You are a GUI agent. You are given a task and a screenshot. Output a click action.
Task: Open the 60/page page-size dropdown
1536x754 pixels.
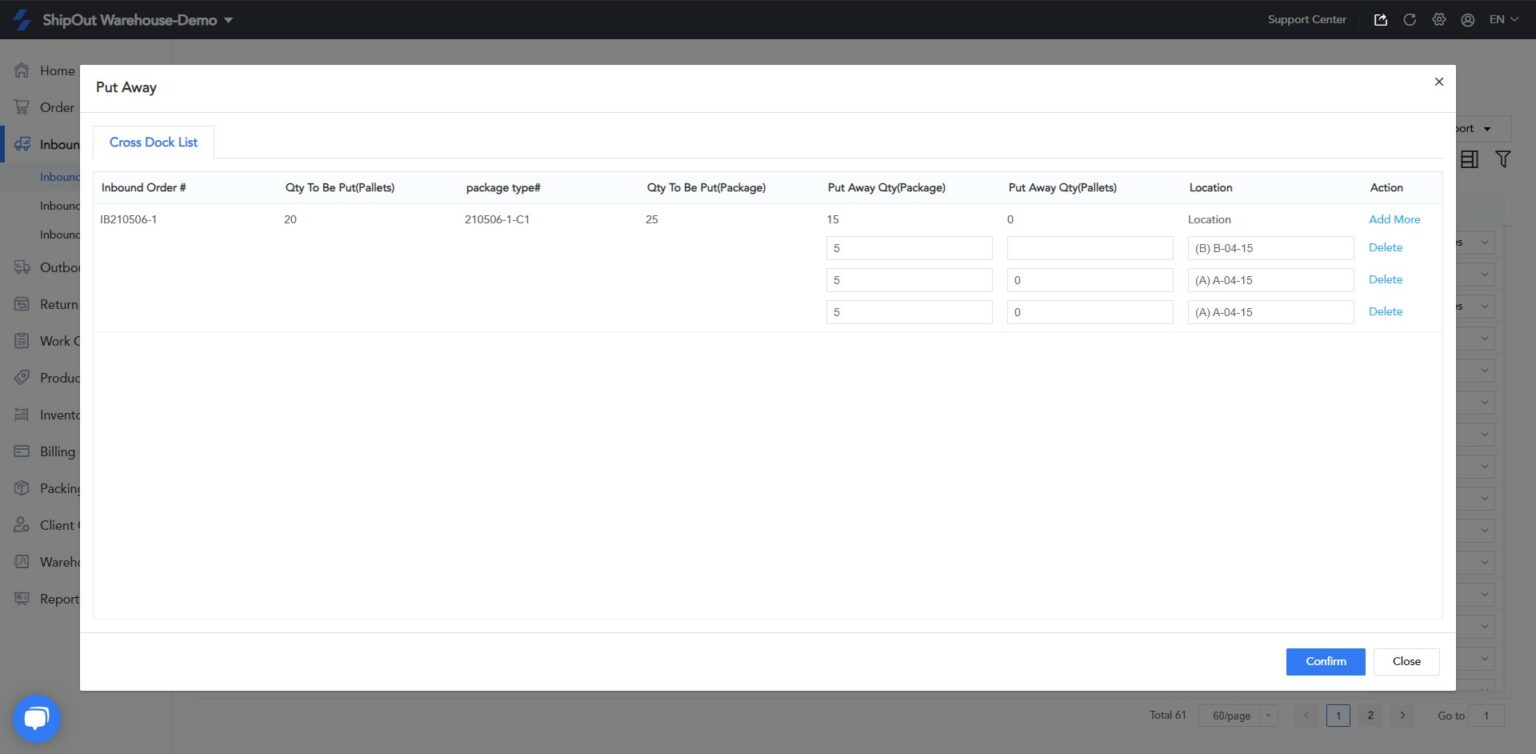(1237, 715)
